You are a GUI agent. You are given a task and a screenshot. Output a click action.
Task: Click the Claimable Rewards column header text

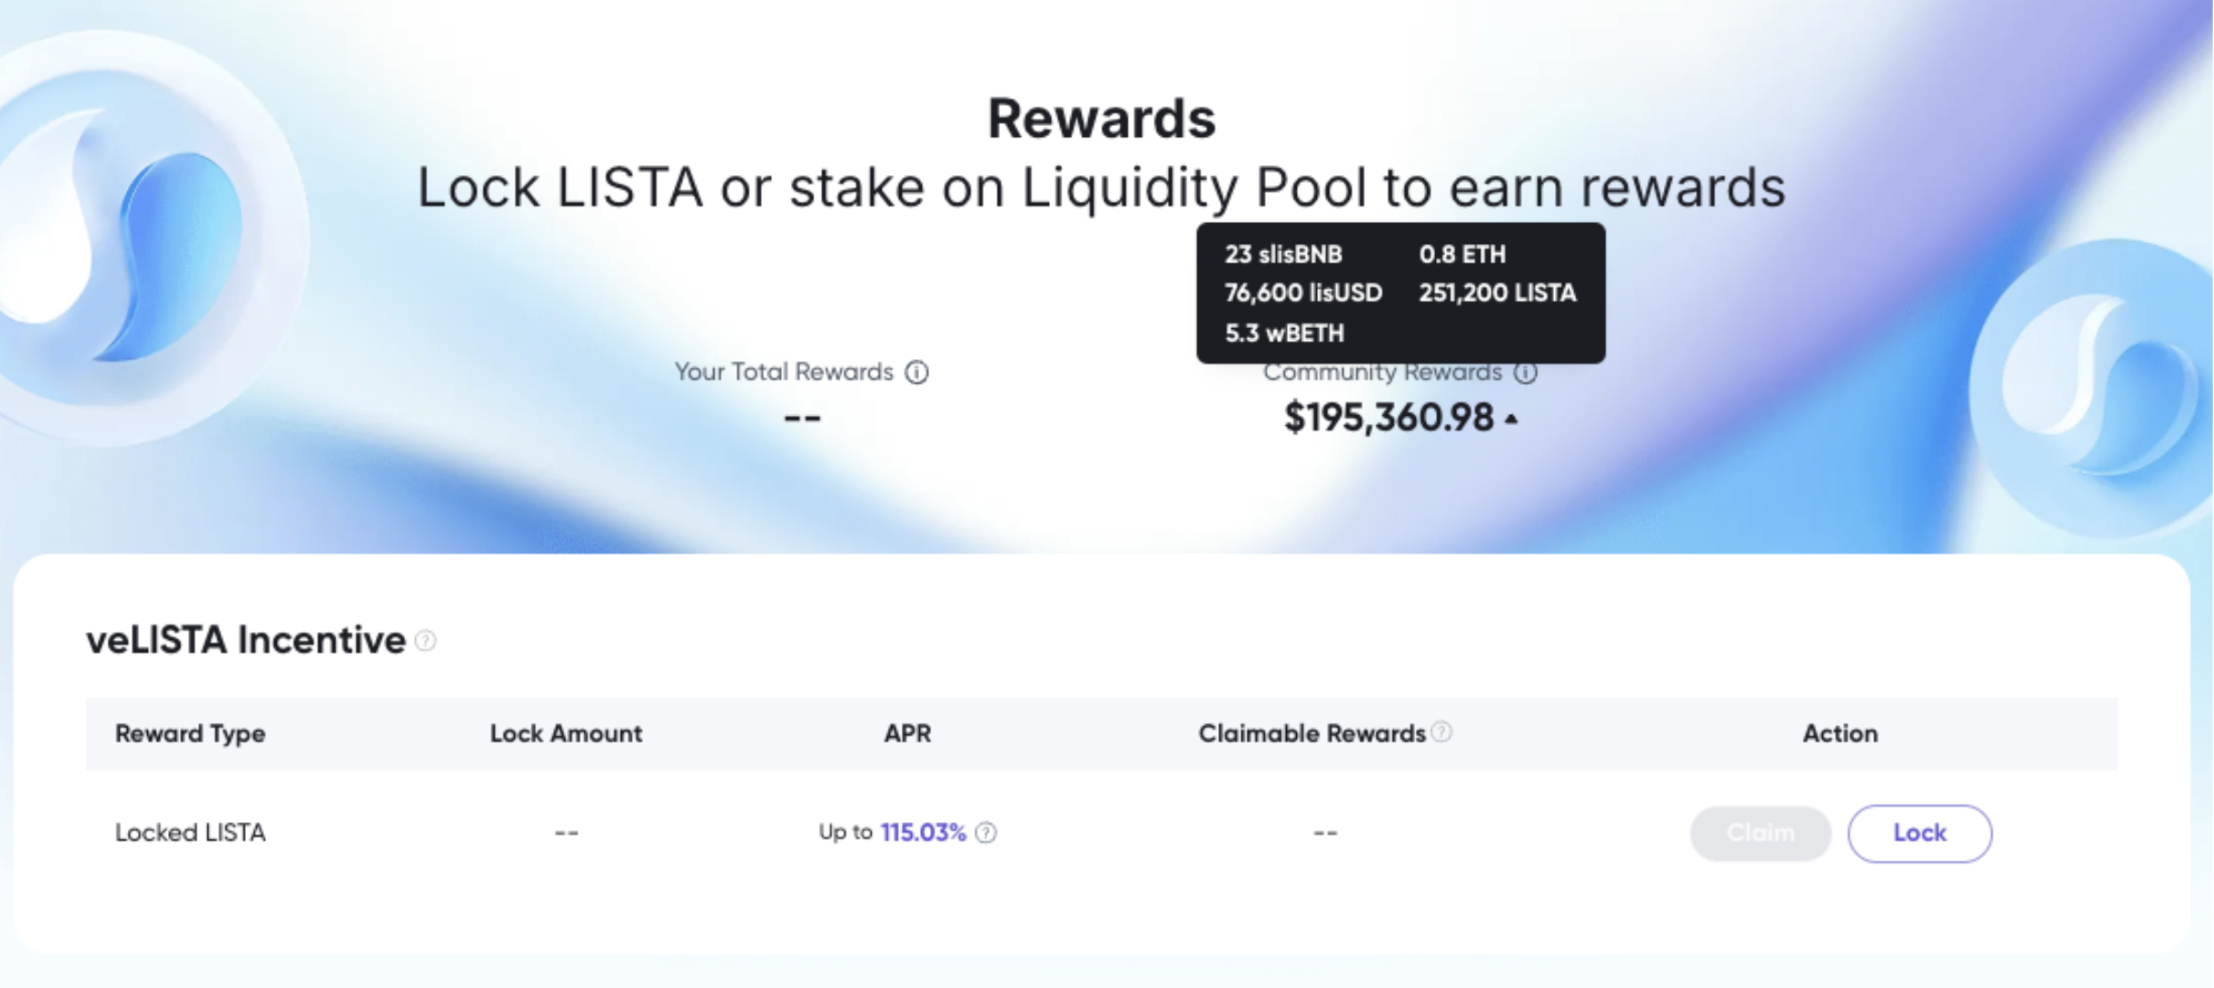pos(1311,734)
